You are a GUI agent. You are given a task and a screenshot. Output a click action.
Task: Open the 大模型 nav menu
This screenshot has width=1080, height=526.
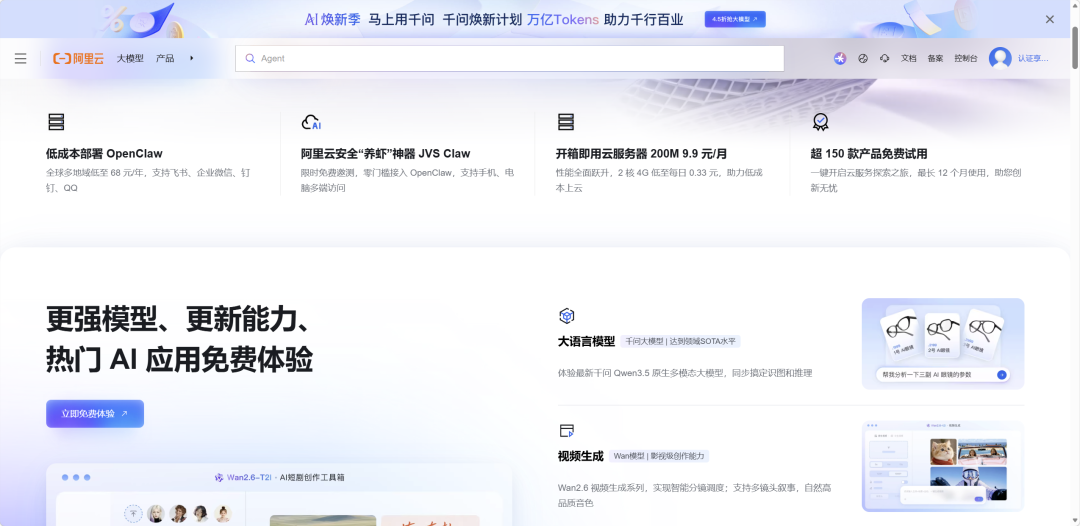130,59
